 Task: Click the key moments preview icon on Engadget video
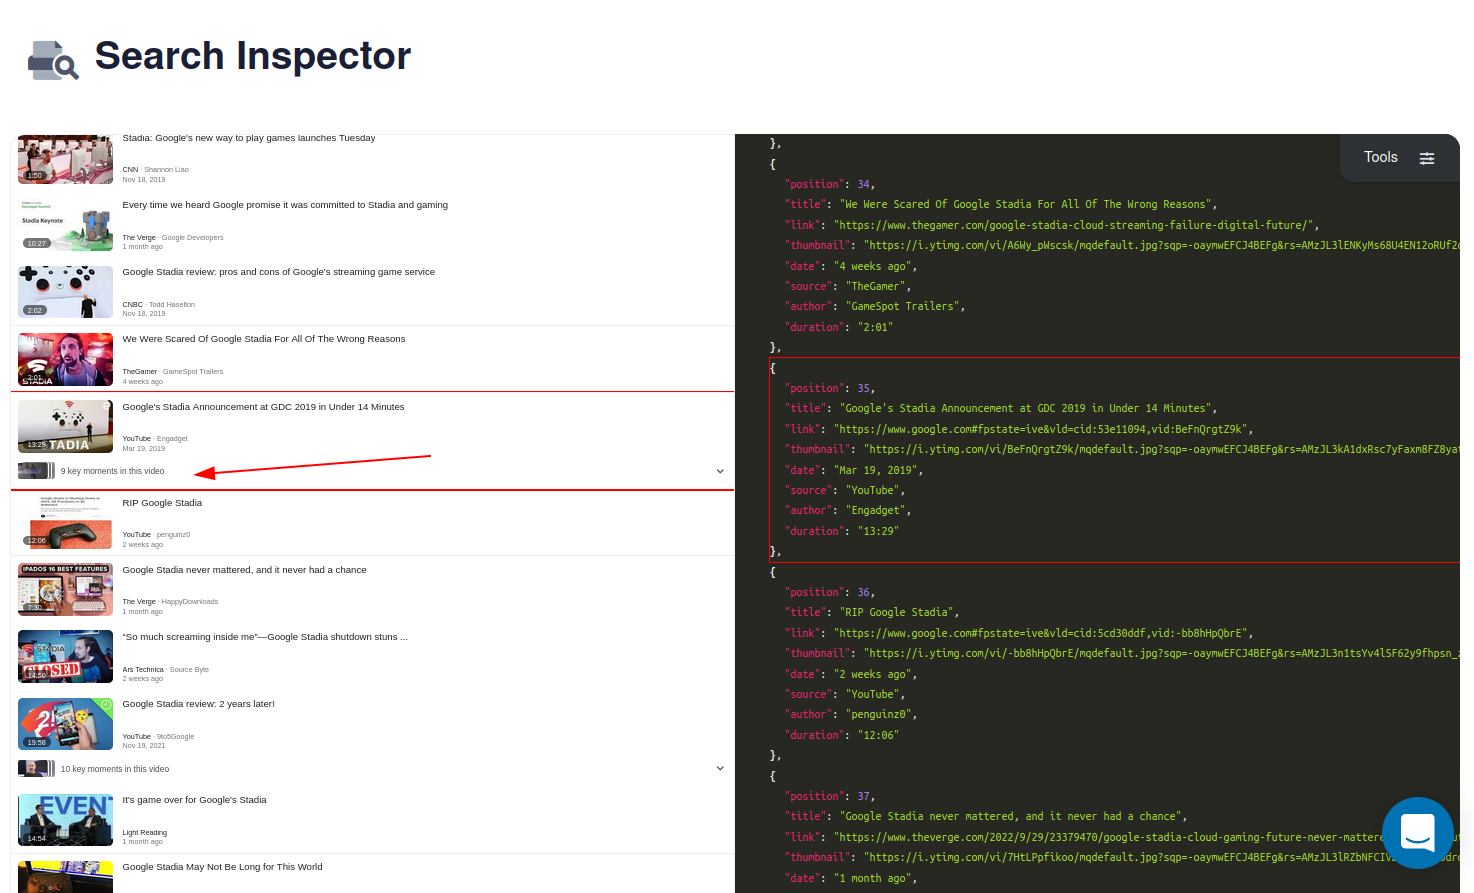click(35, 470)
